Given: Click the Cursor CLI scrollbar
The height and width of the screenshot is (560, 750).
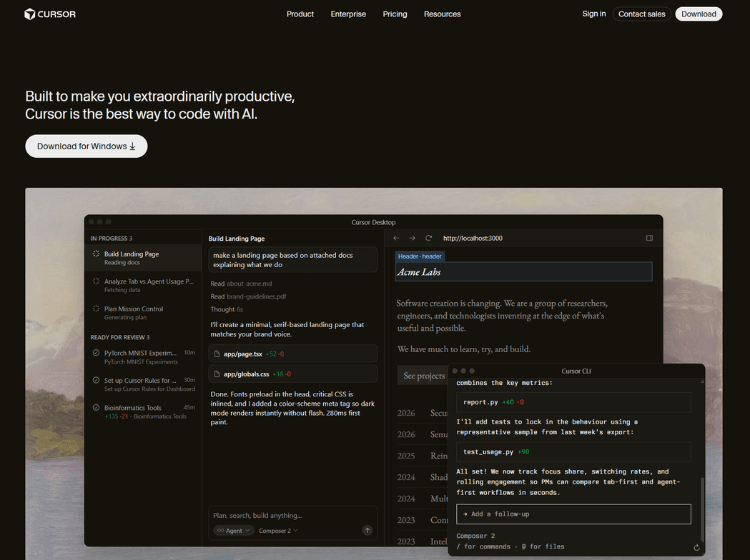Looking at the screenshot, I should coord(701,509).
